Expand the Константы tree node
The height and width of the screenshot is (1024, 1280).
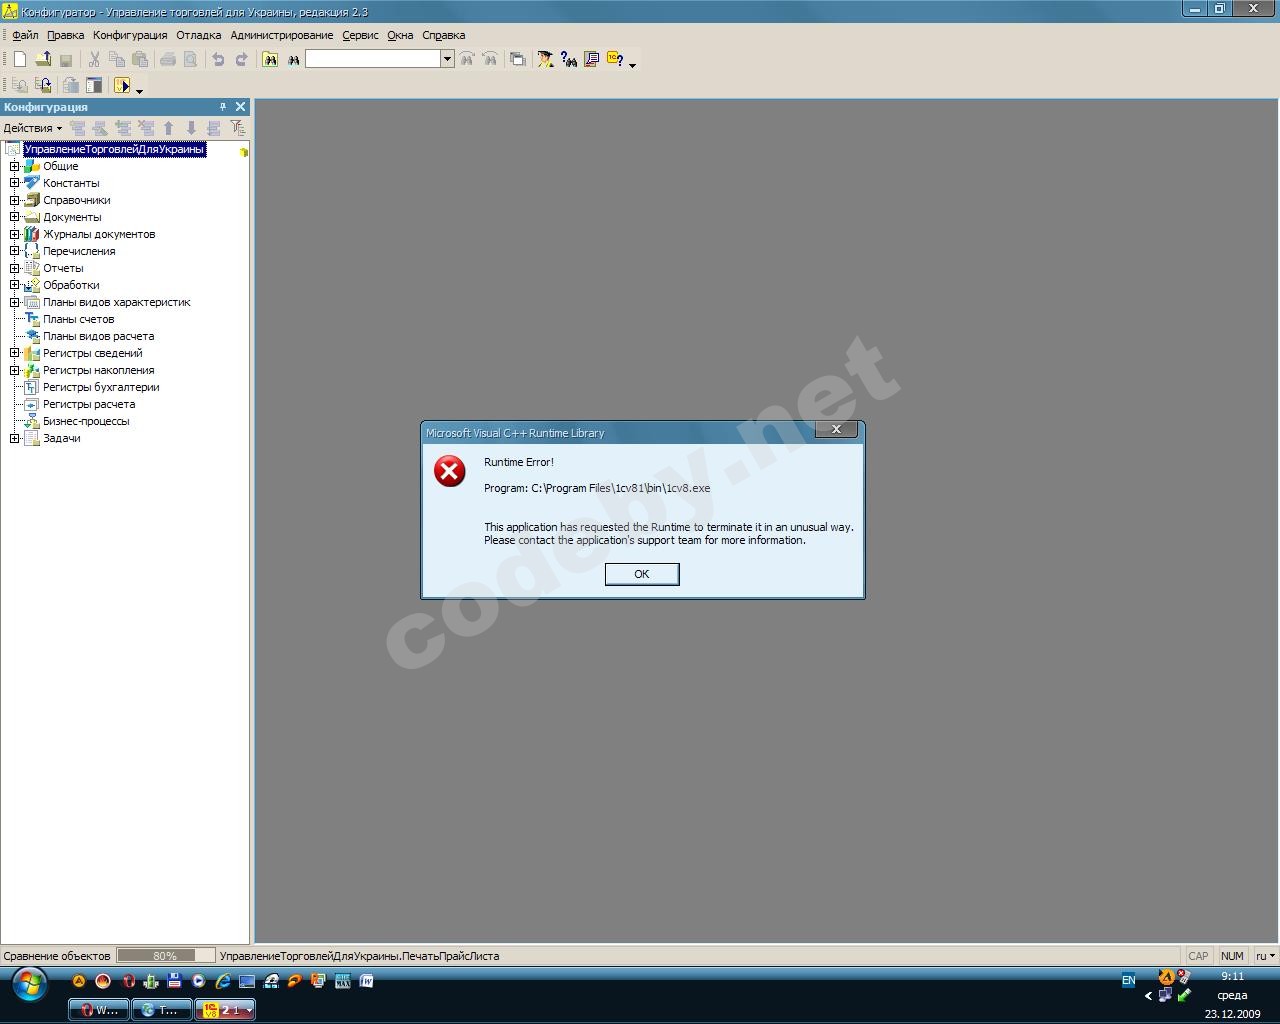(x=15, y=183)
